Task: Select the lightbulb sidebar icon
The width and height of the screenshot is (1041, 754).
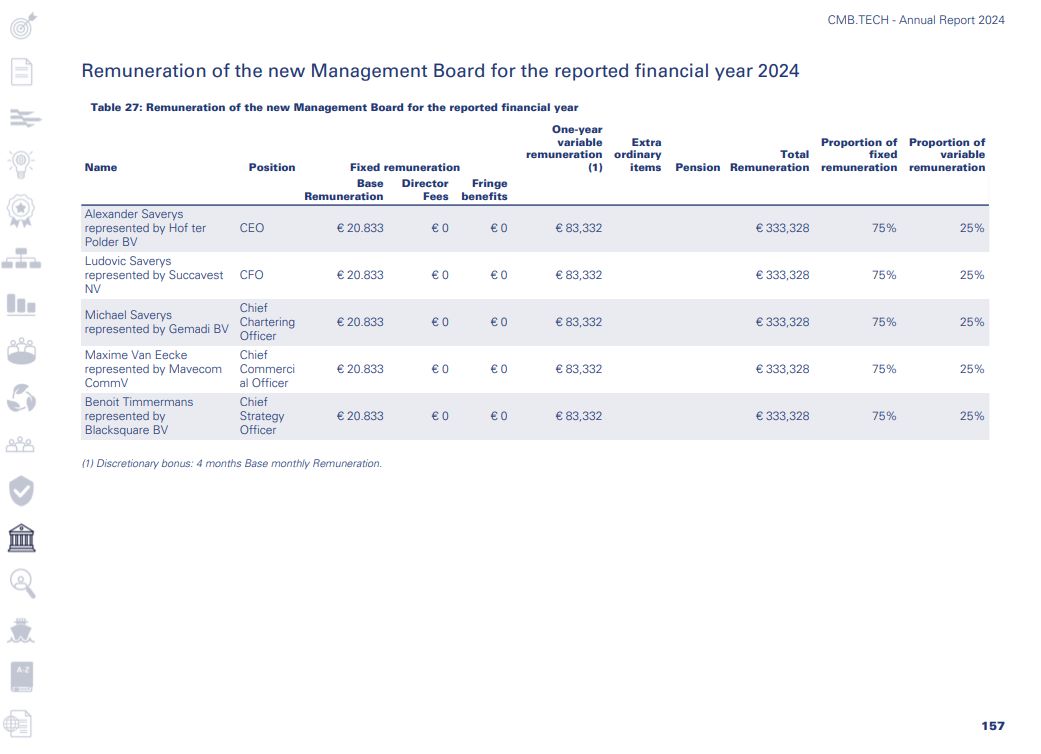Action: click(x=22, y=163)
